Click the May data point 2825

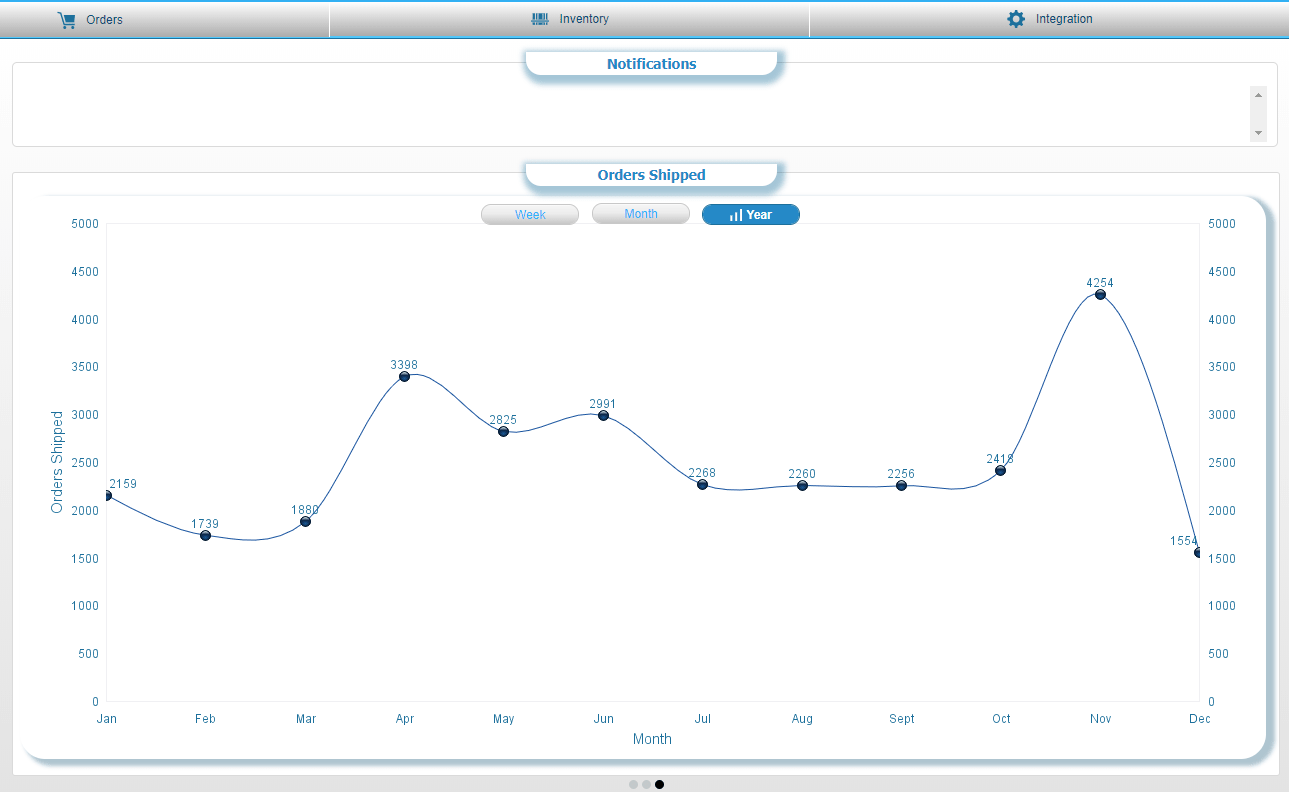tap(503, 432)
